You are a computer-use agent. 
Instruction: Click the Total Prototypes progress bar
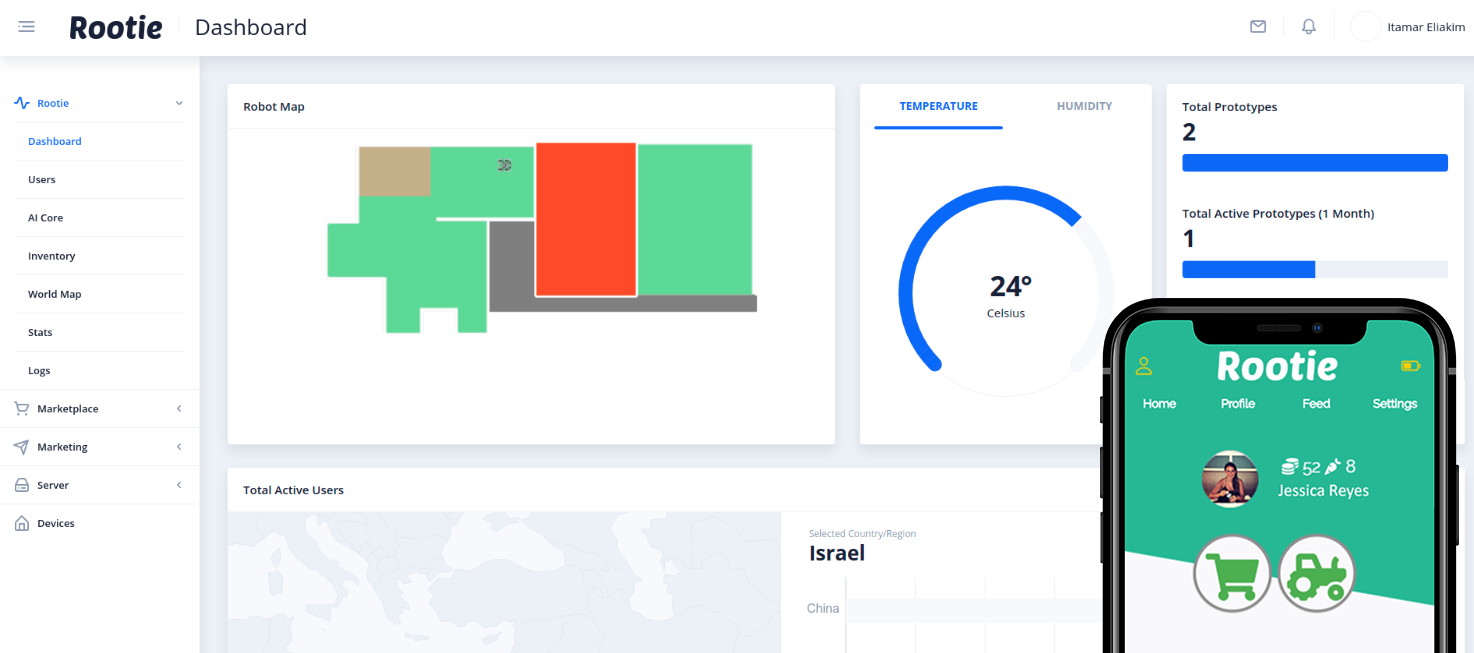point(1315,163)
